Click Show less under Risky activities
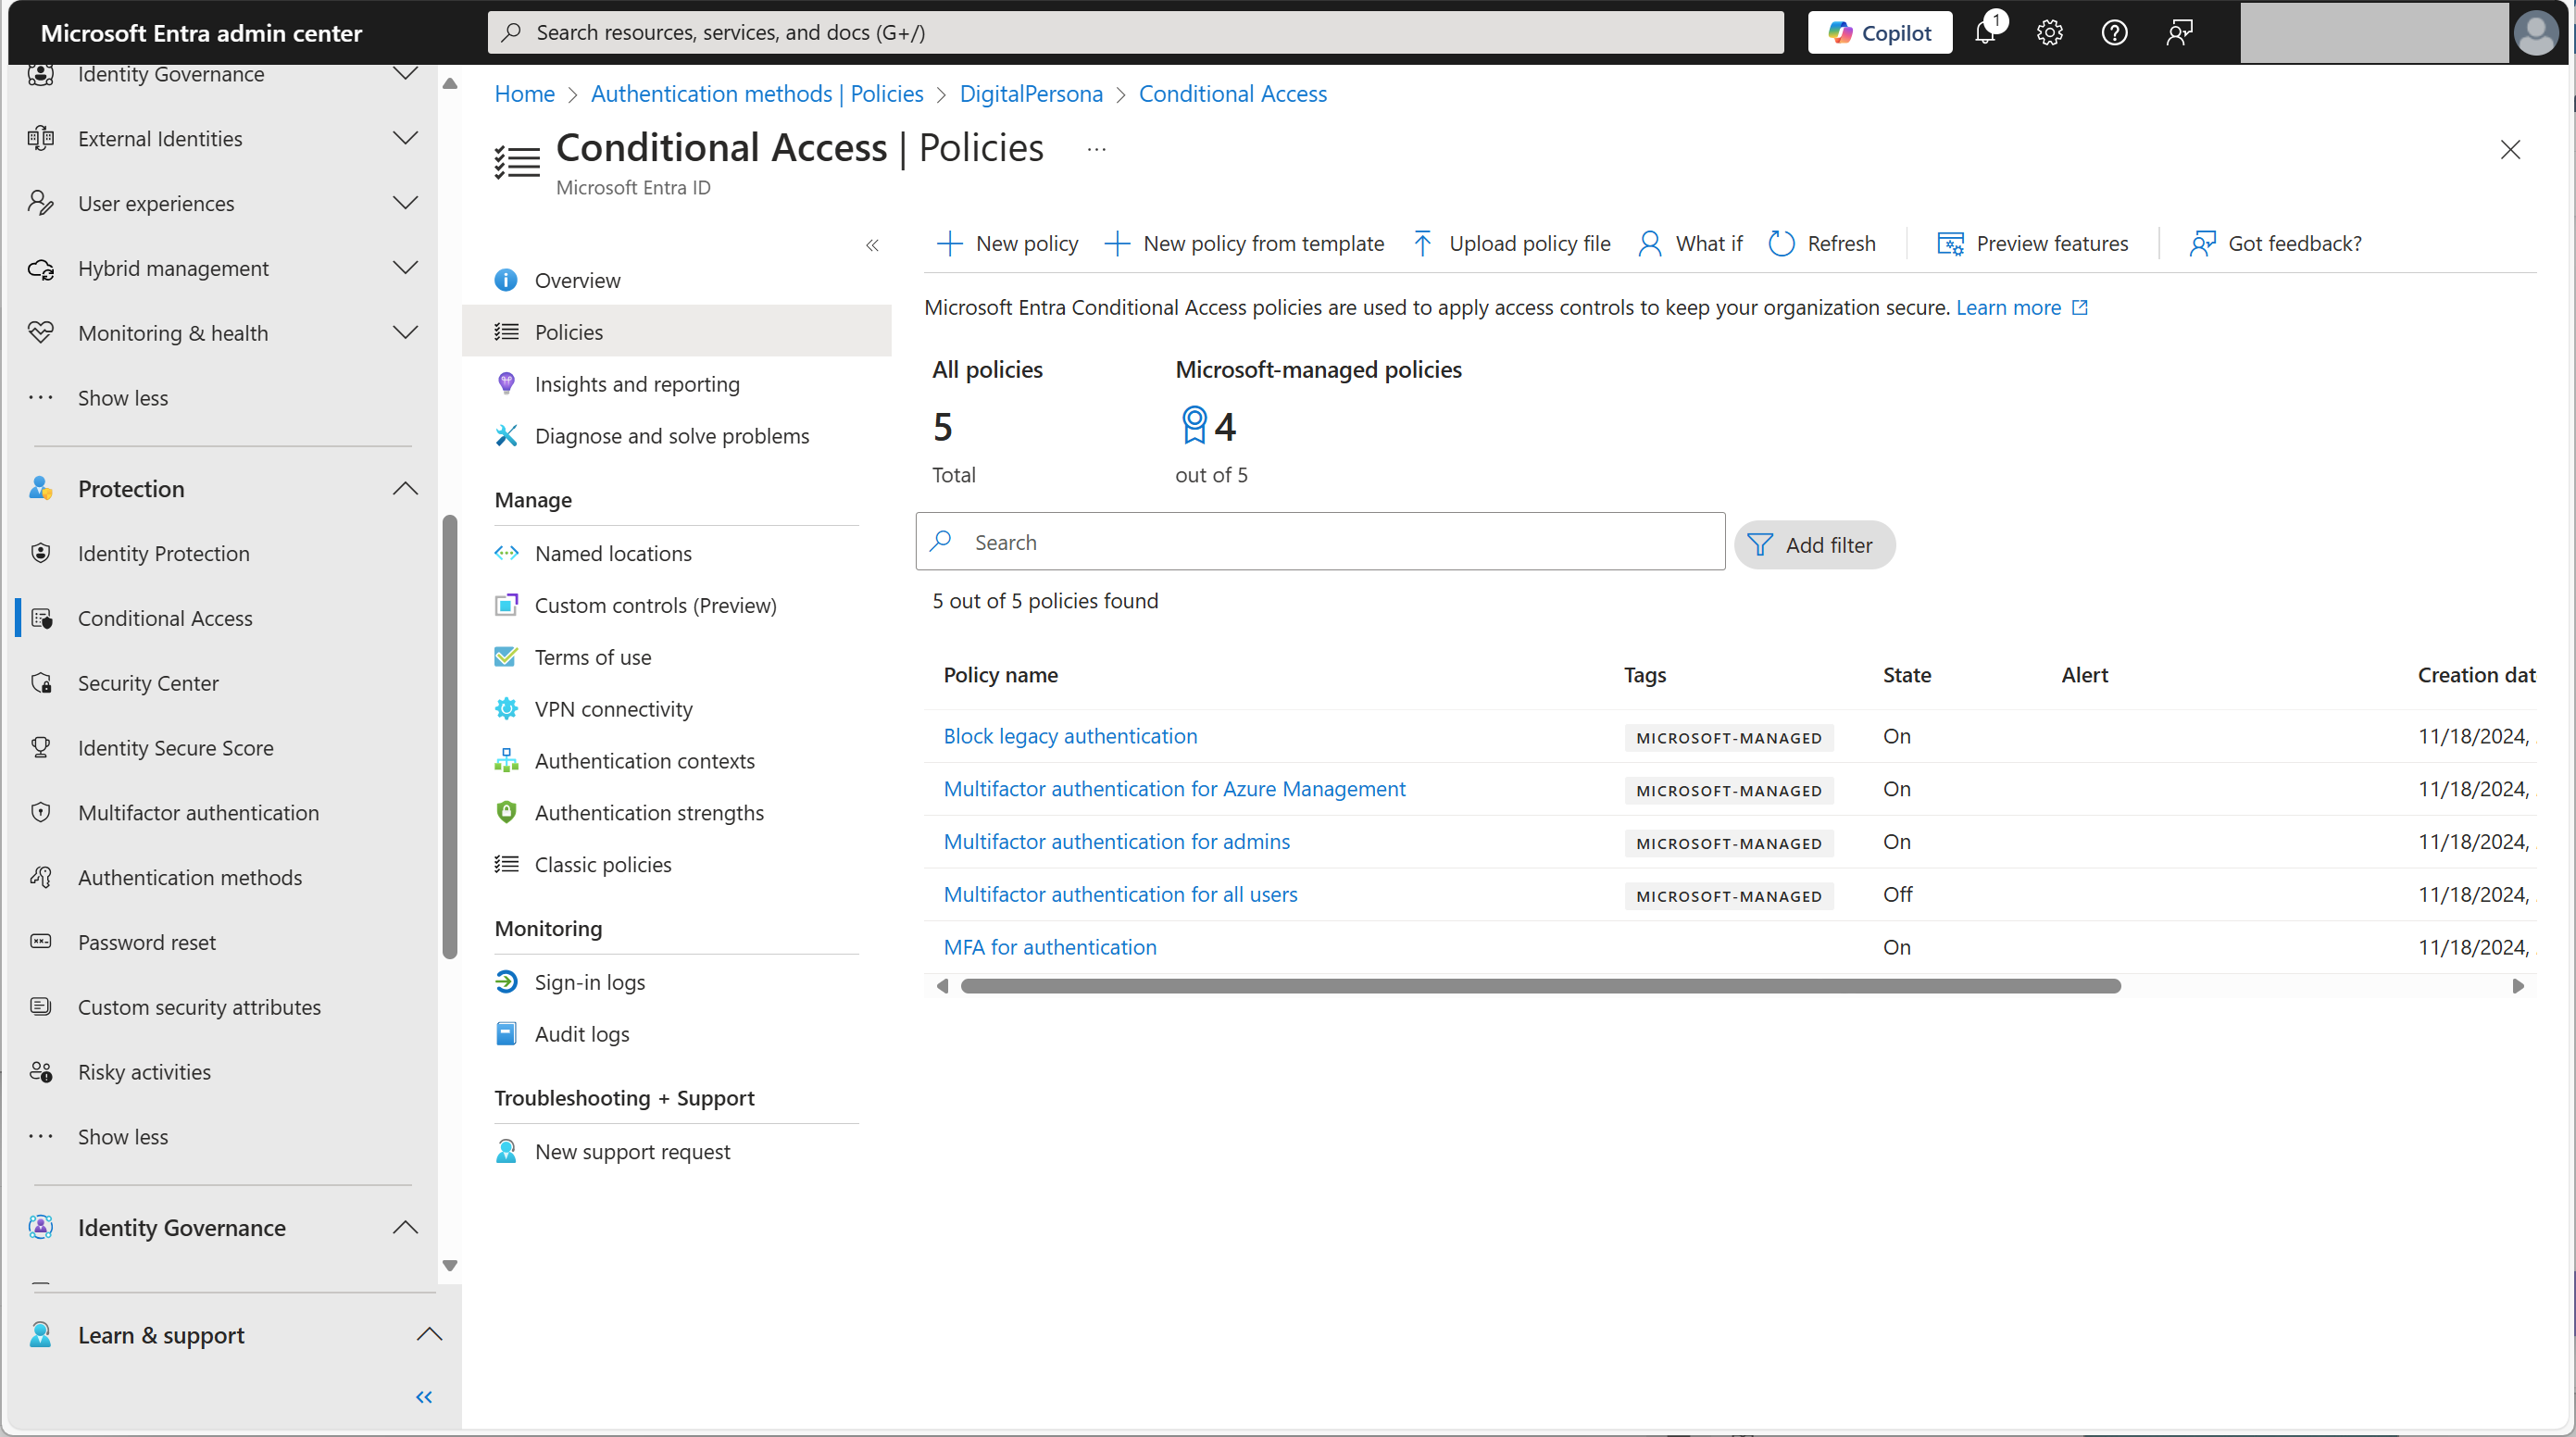Viewport: 2576px width, 1437px height. coord(123,1137)
